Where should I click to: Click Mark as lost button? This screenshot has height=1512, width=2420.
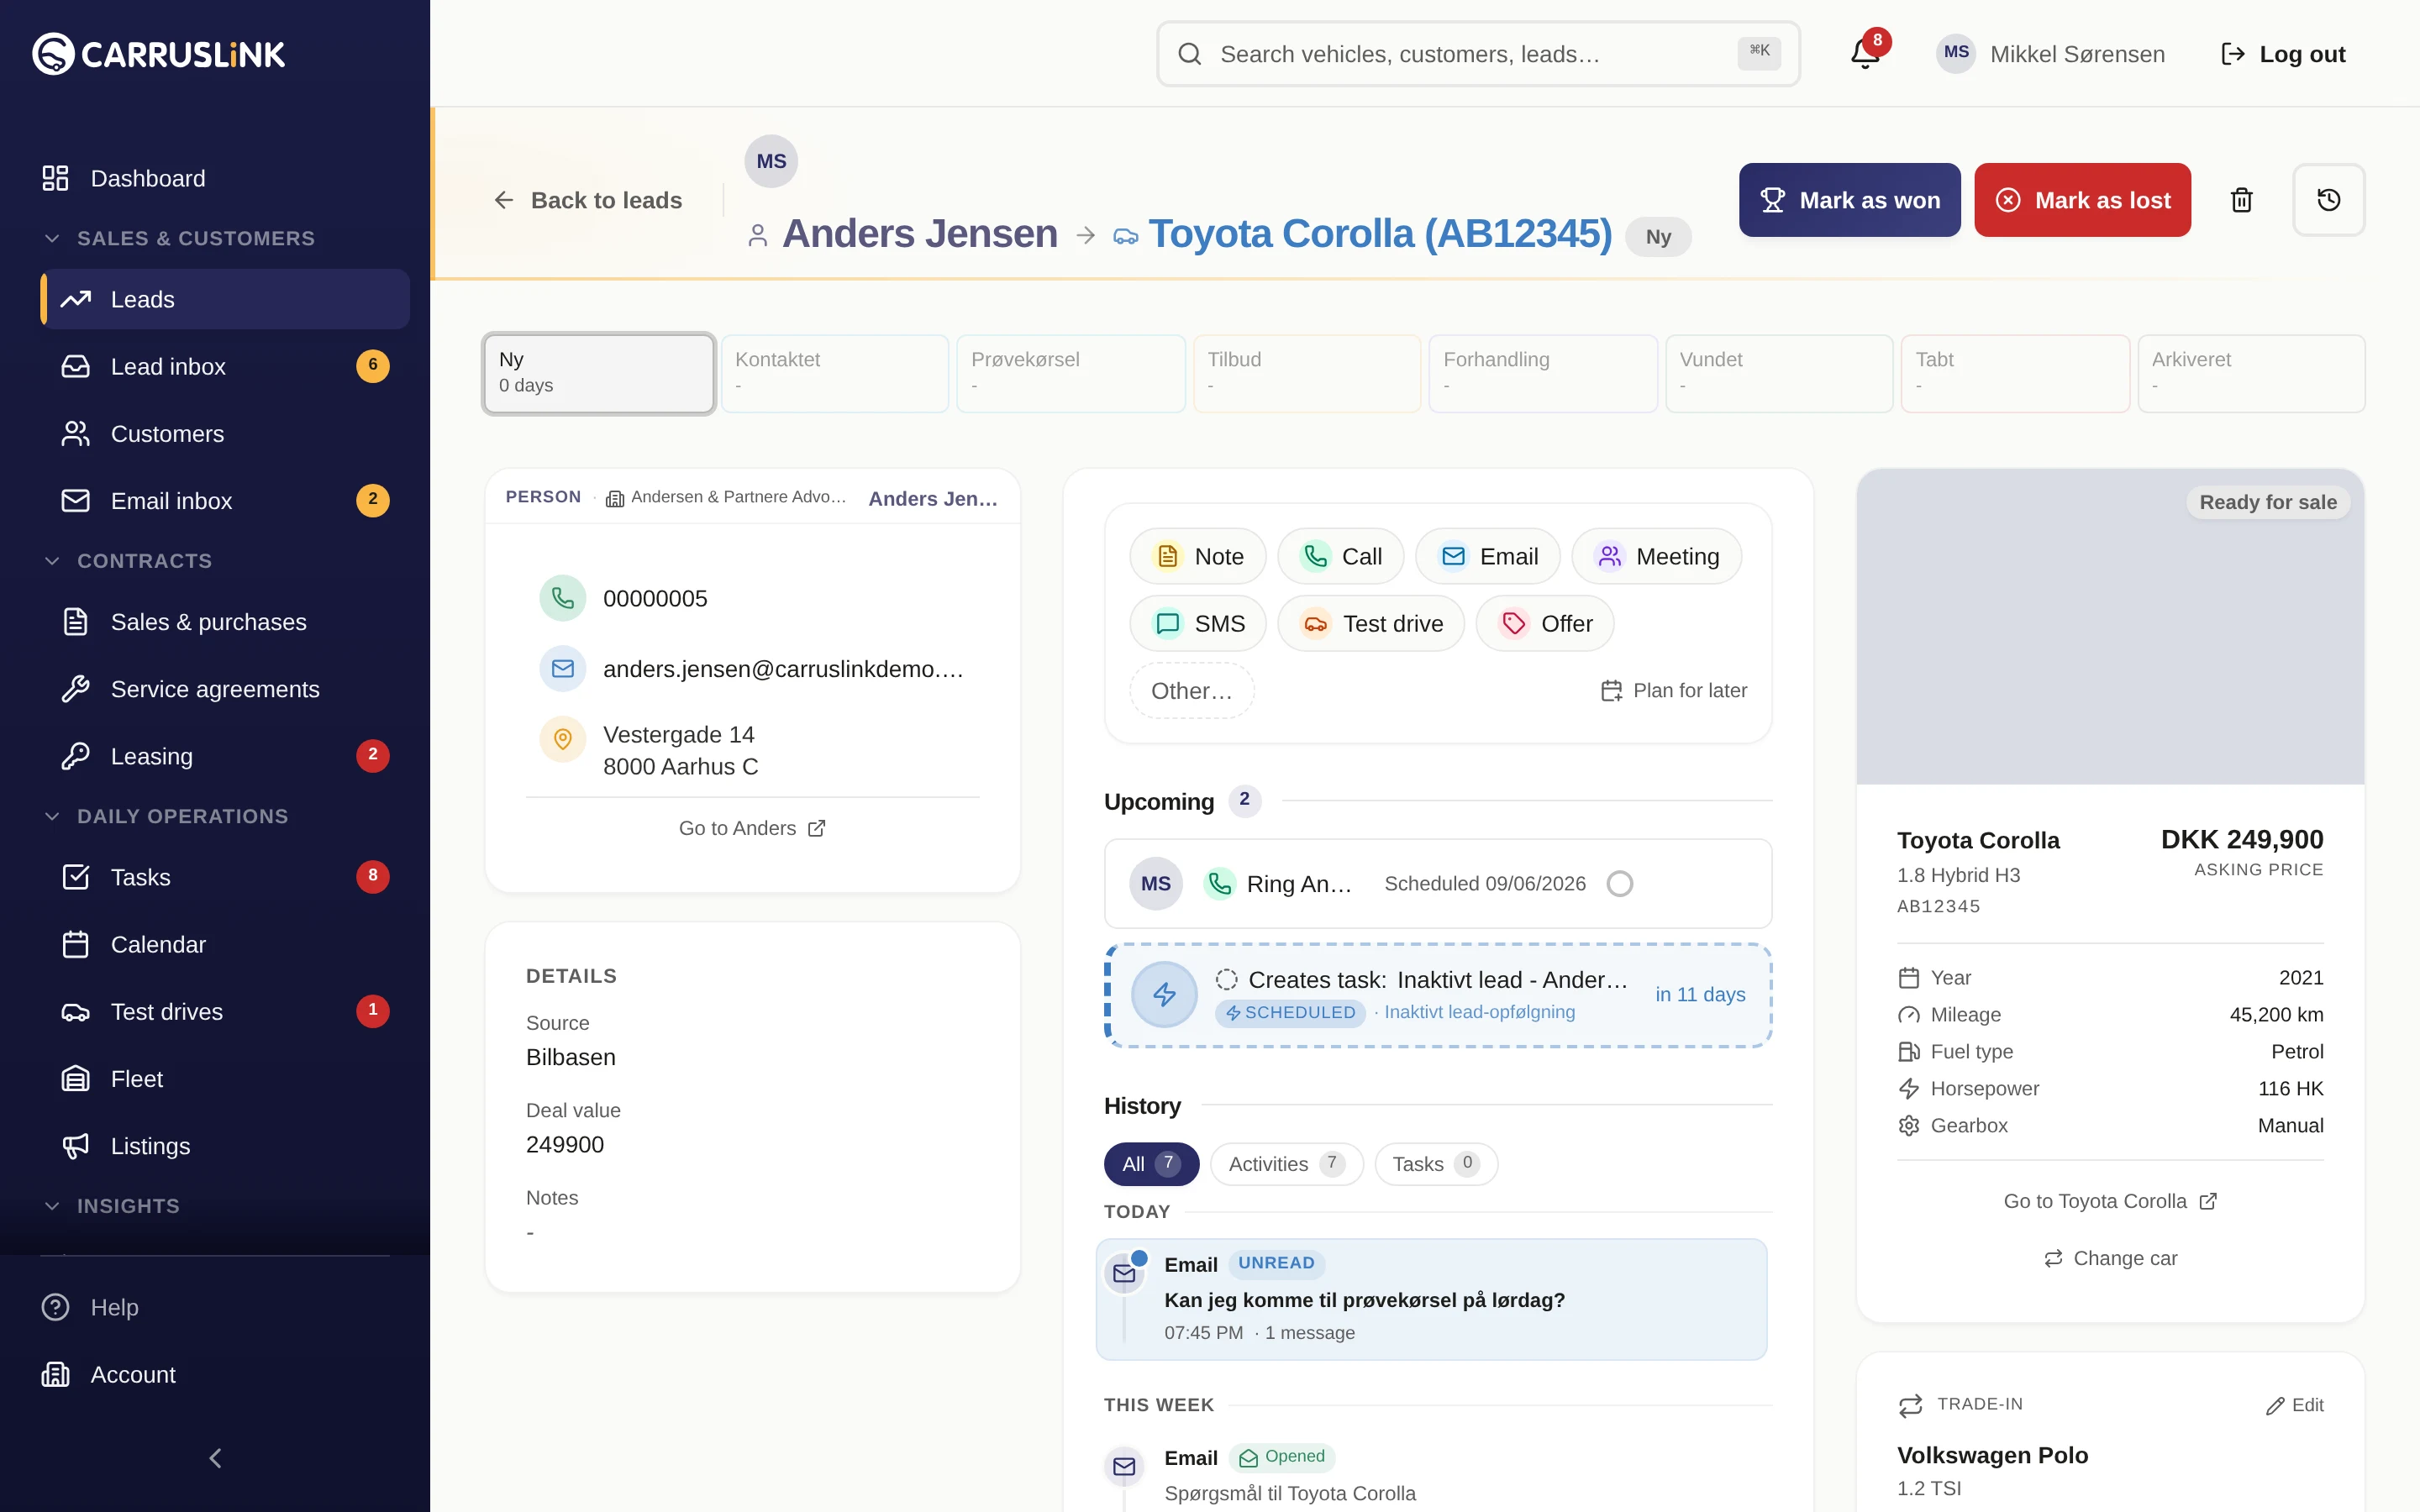pos(2082,200)
